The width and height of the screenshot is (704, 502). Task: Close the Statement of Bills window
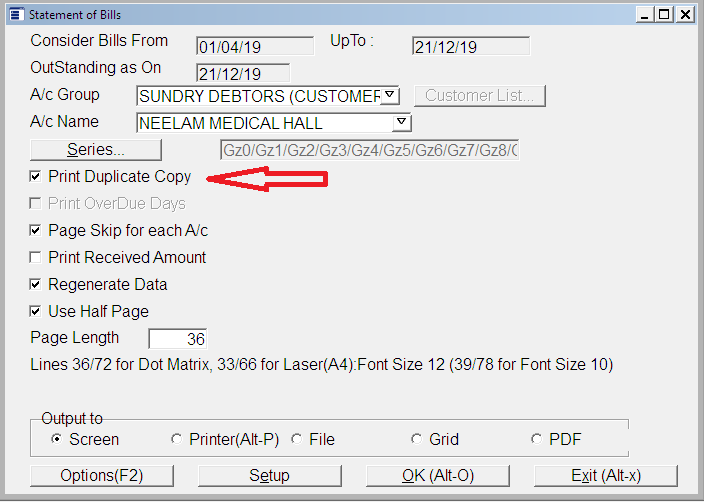tap(685, 14)
